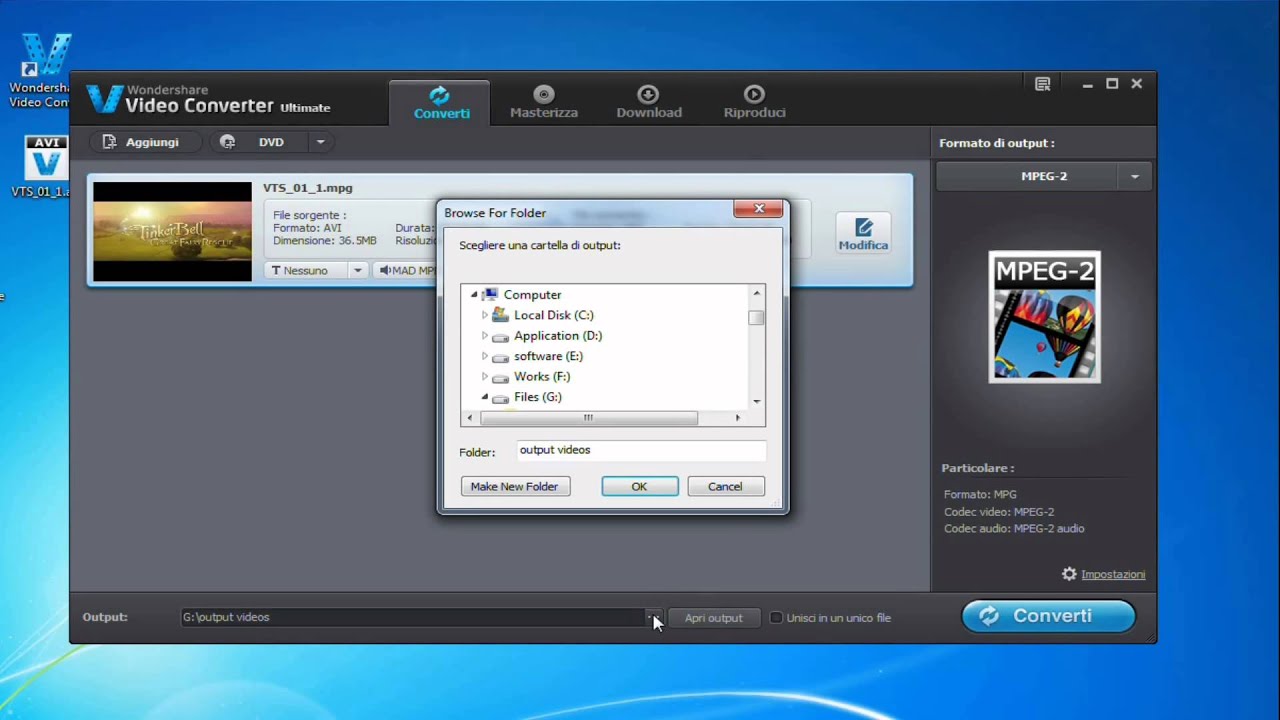Click the Wondershare V logo
Screen dimensions: 1280x720
click(x=104, y=99)
